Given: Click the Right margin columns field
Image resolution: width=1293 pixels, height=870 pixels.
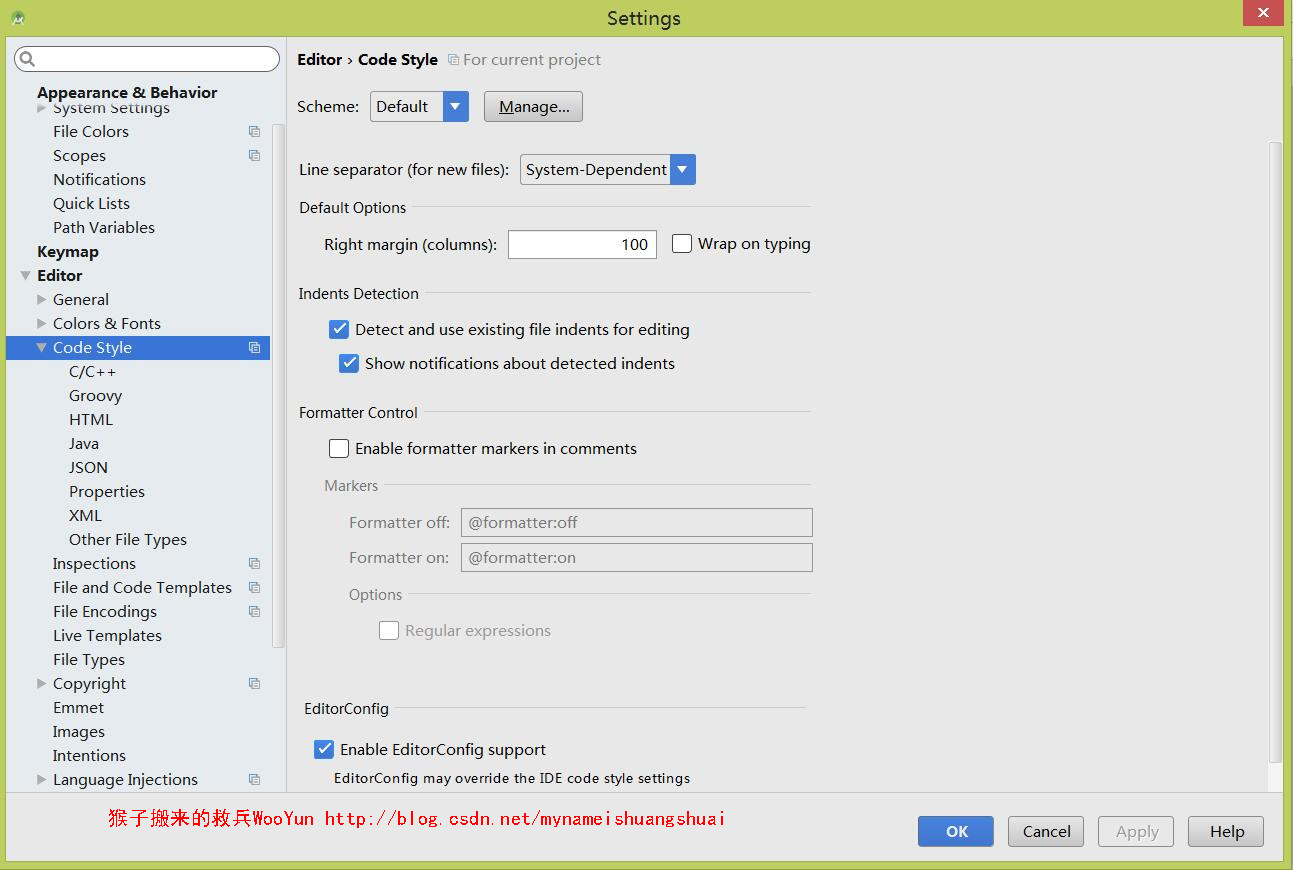Looking at the screenshot, I should coord(582,245).
